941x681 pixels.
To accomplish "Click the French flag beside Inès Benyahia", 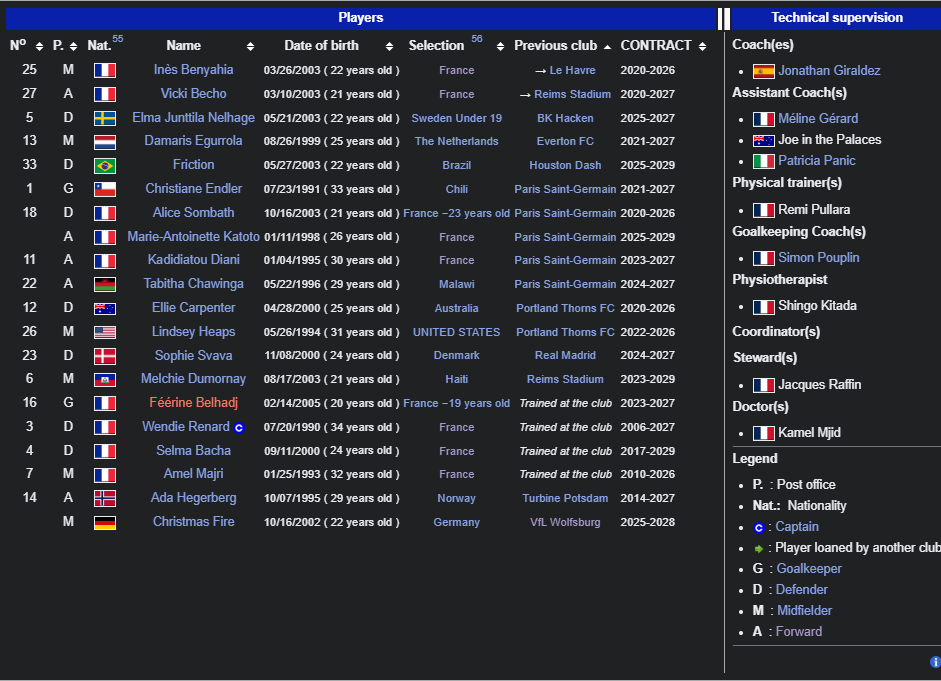I will pyautogui.click(x=105, y=70).
